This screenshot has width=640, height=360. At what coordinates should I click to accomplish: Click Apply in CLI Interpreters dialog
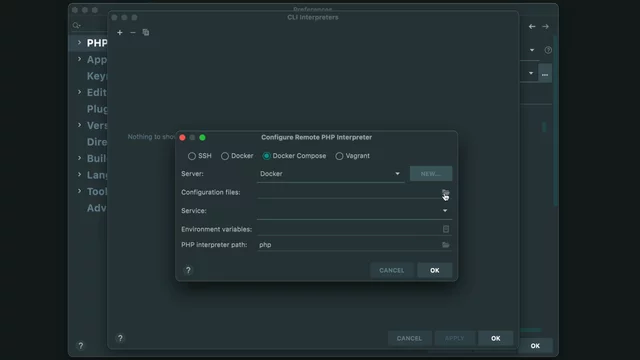[x=454, y=338]
